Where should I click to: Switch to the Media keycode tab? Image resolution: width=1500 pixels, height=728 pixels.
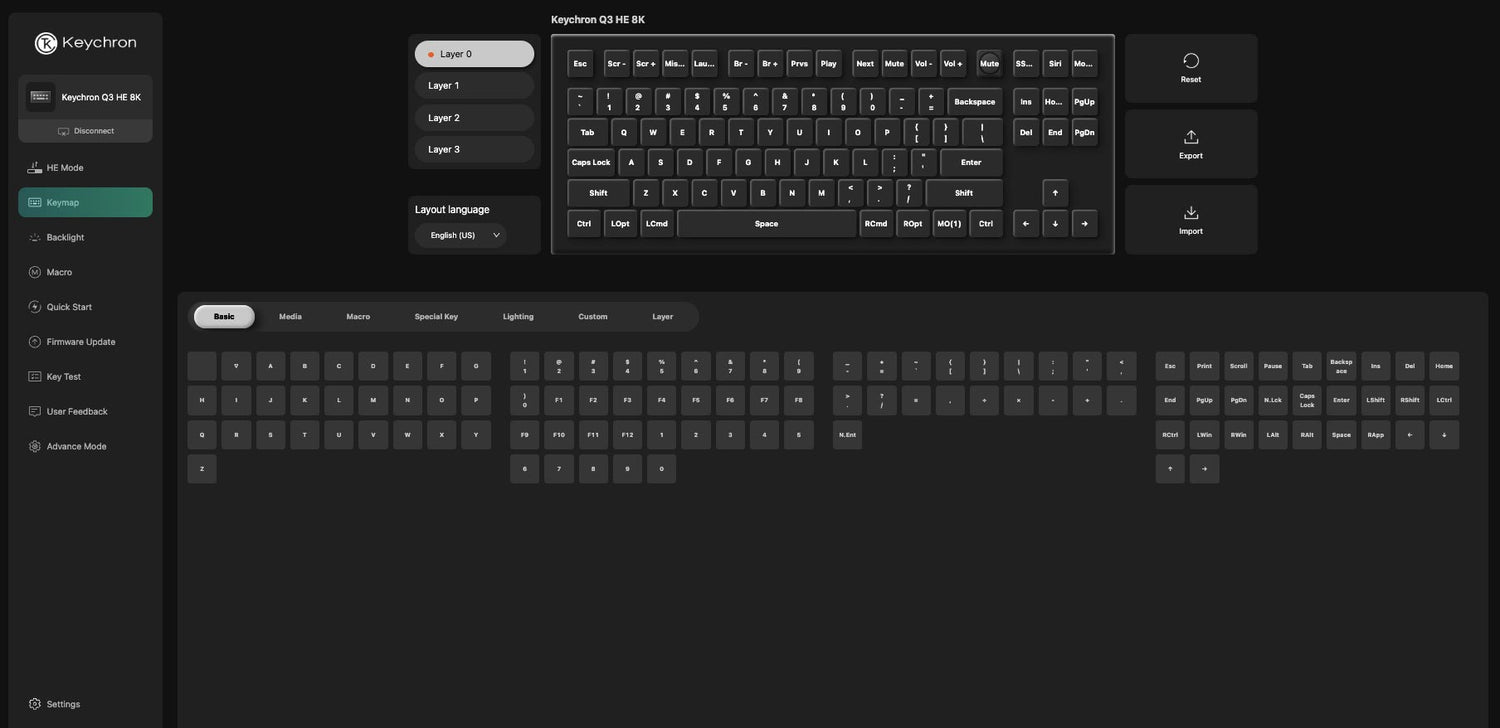coord(290,317)
